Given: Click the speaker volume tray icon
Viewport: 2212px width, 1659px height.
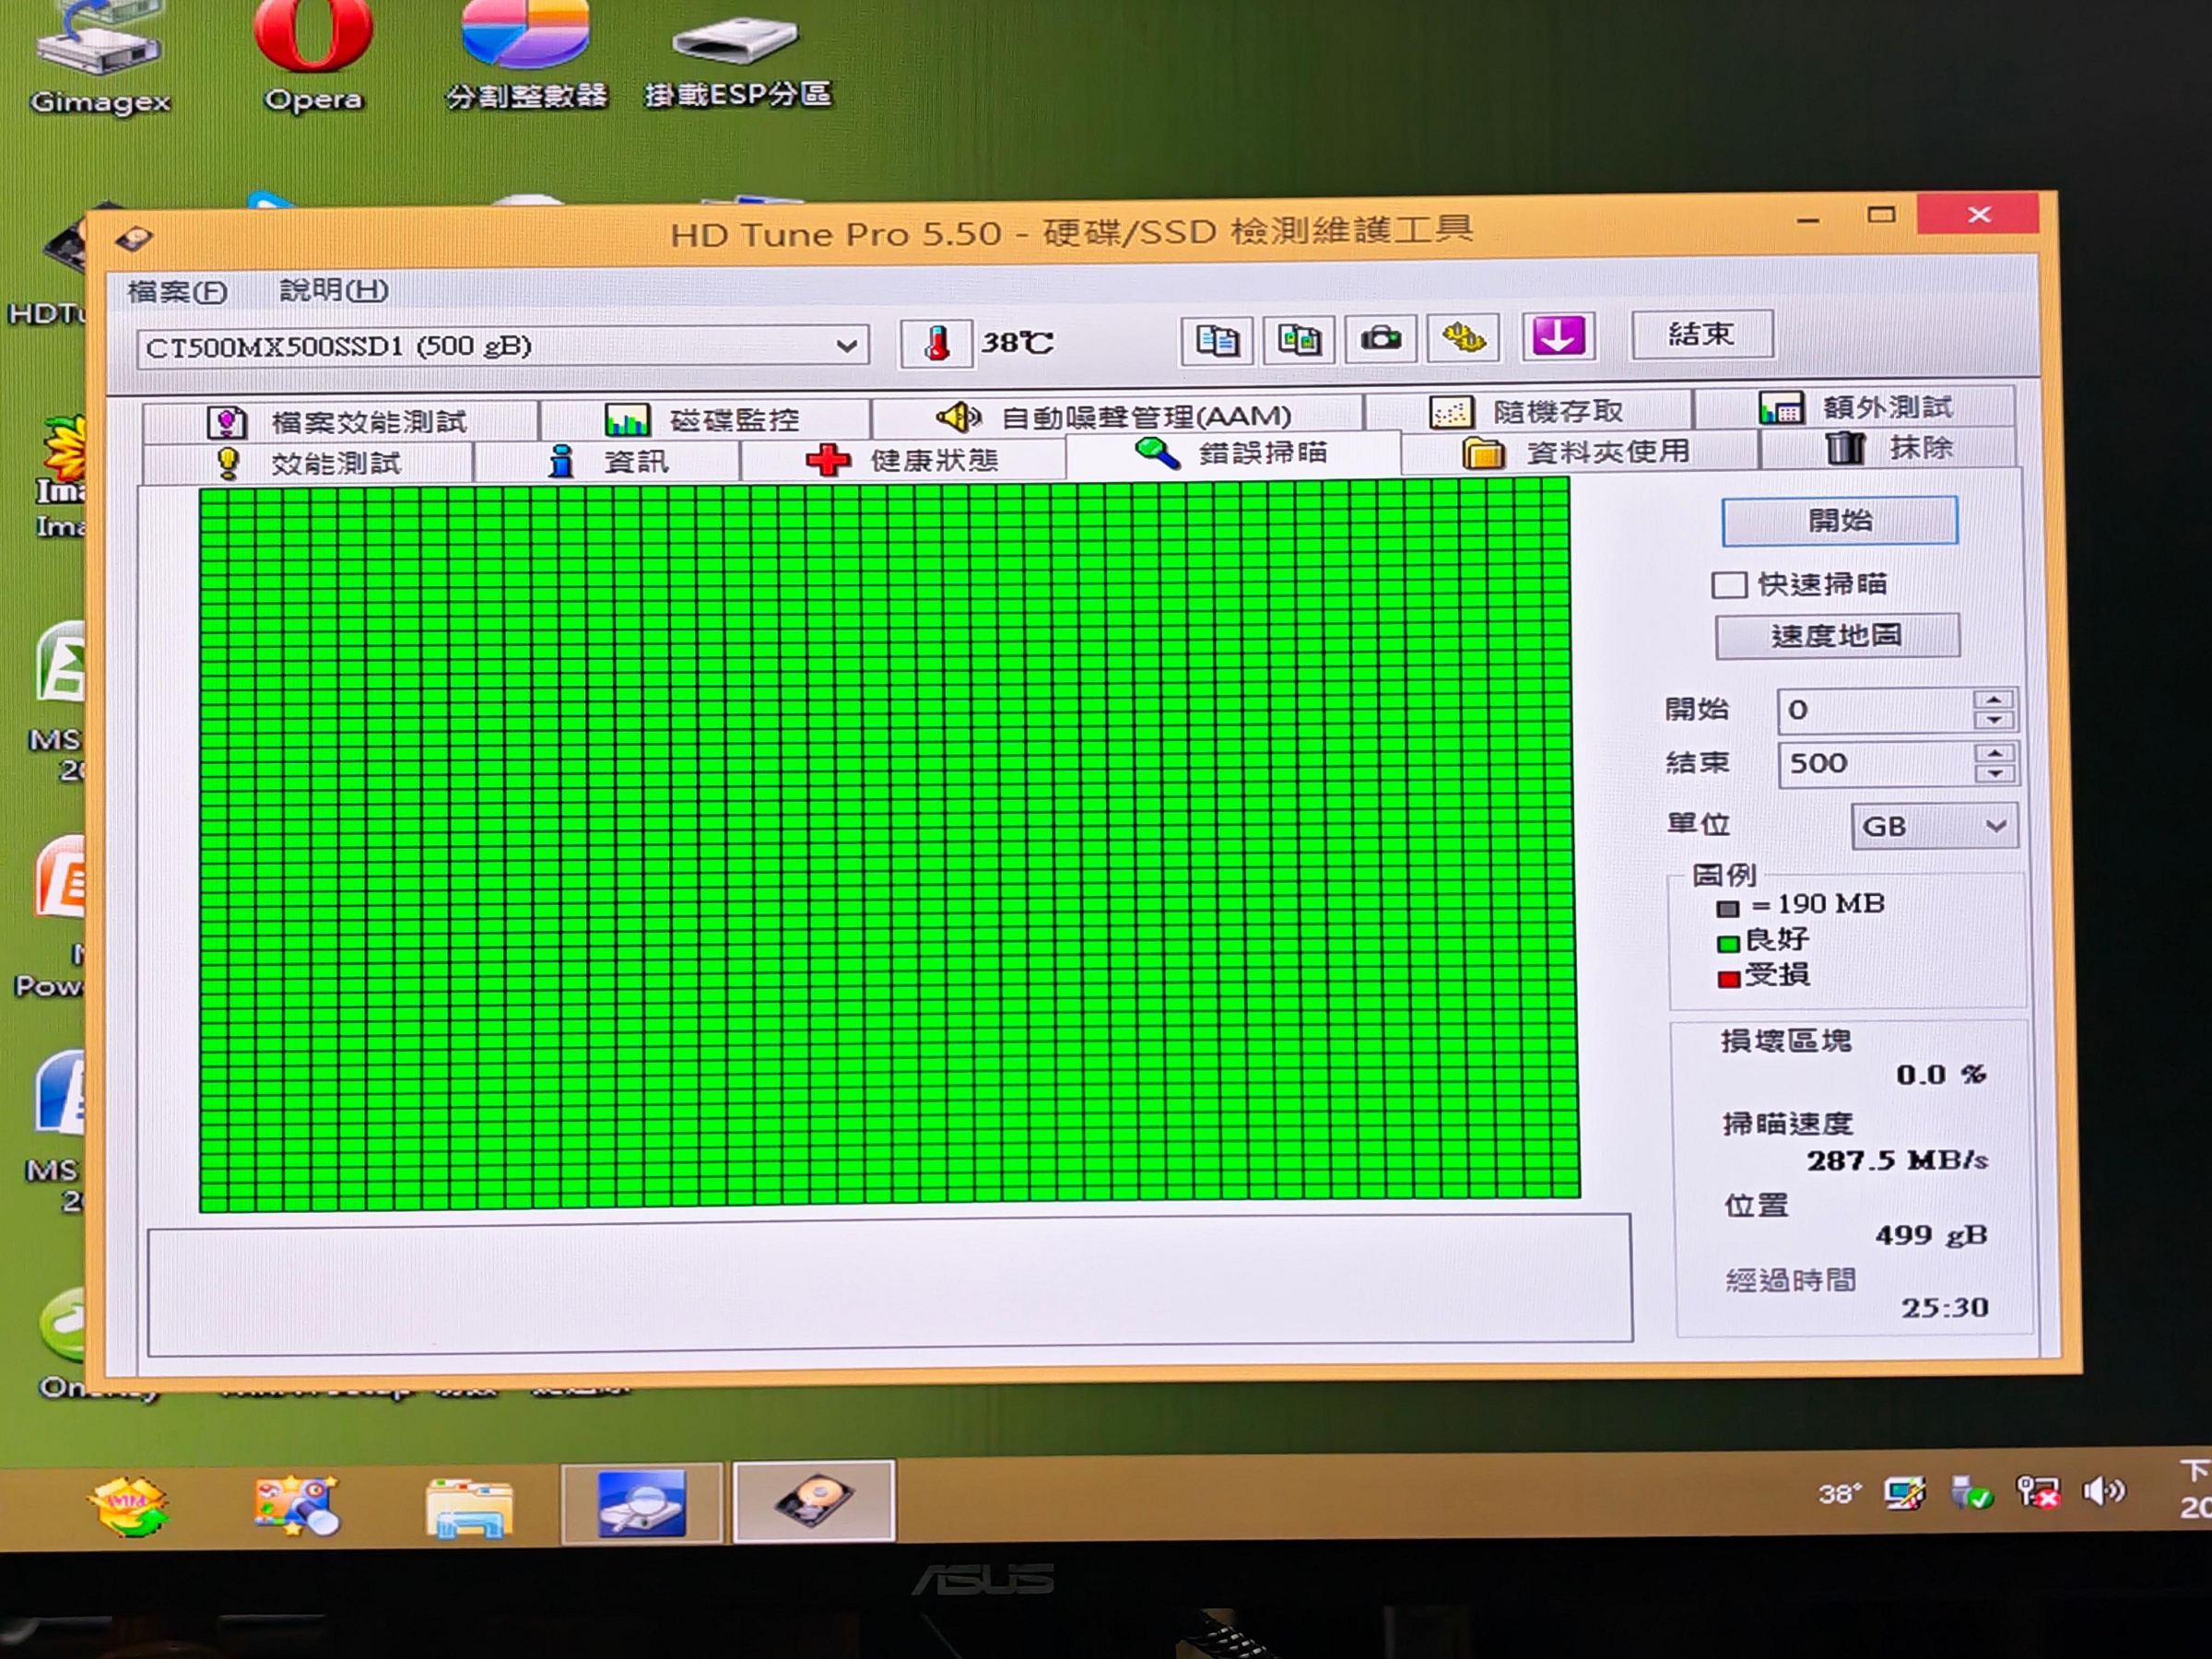Looking at the screenshot, I should pos(2103,1492).
